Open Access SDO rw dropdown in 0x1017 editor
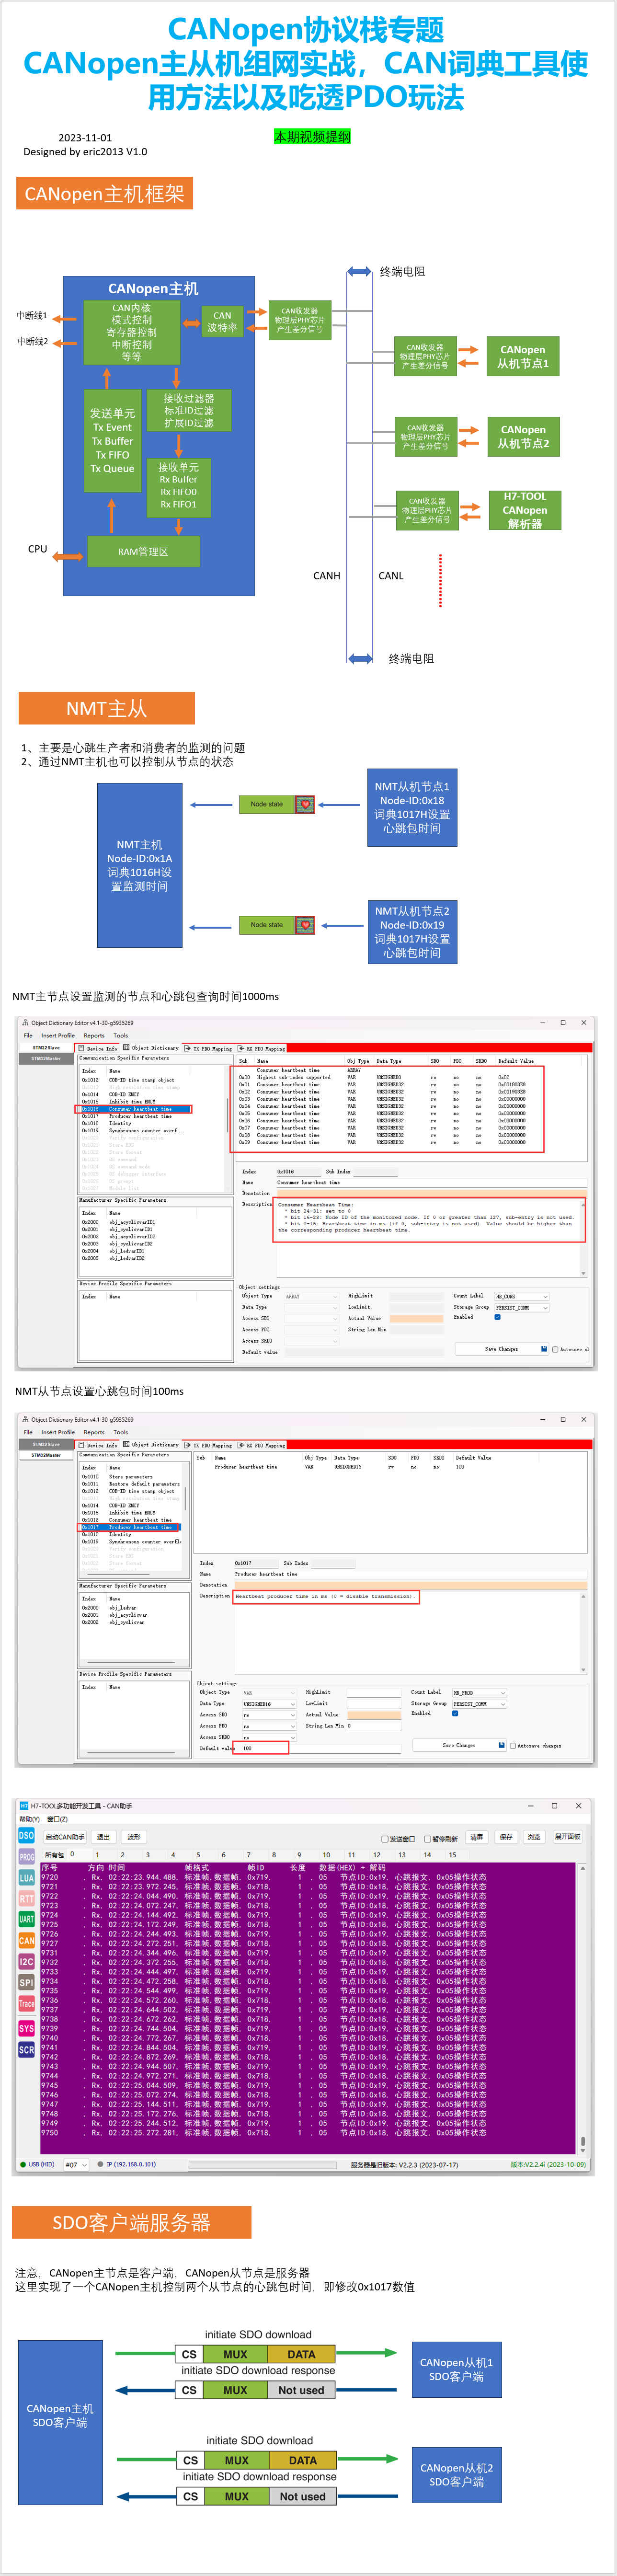617x2576 pixels. click(270, 1715)
